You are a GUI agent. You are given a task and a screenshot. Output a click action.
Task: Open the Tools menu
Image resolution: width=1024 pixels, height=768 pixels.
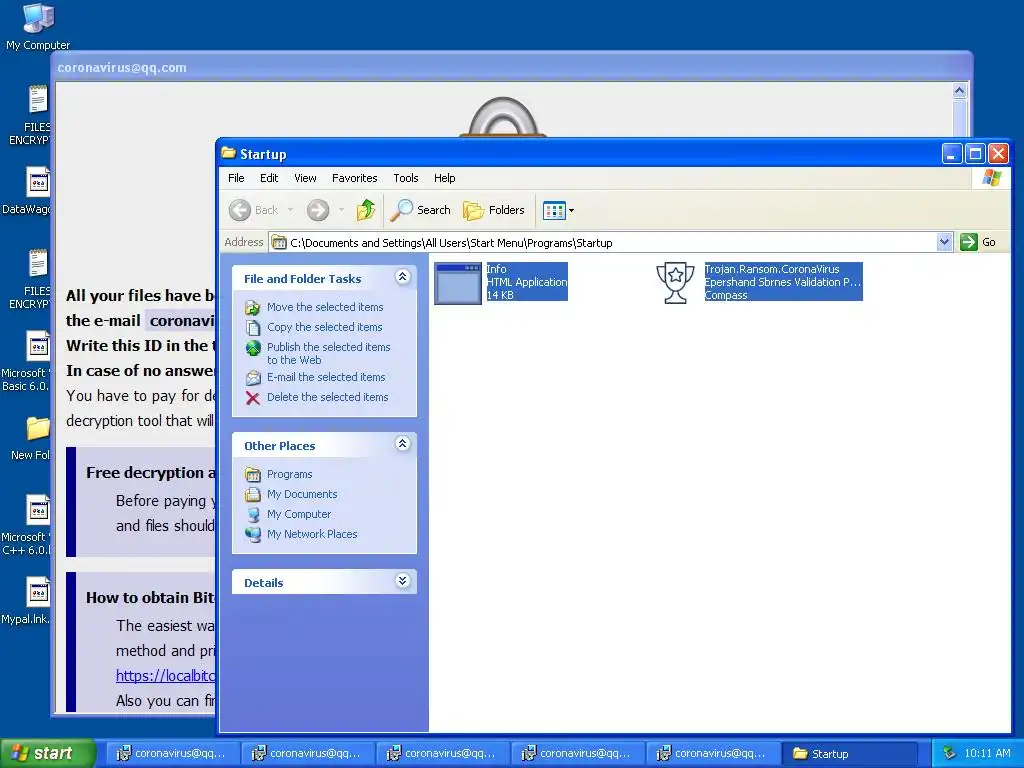click(406, 178)
